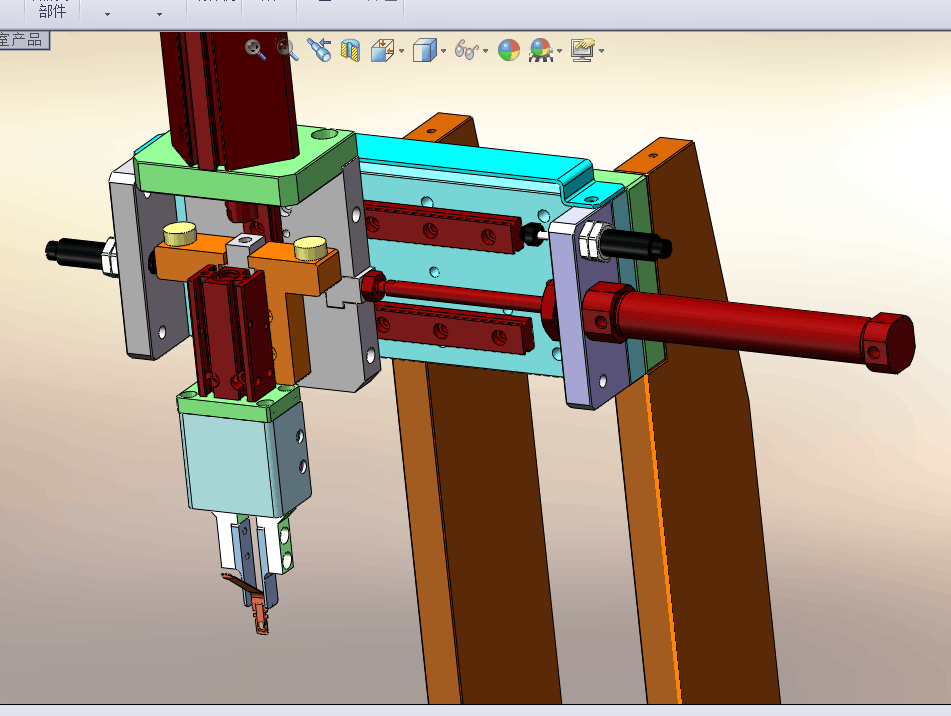Open the View Orientation cube icon
Screen dimensions: 951x716
[382, 50]
